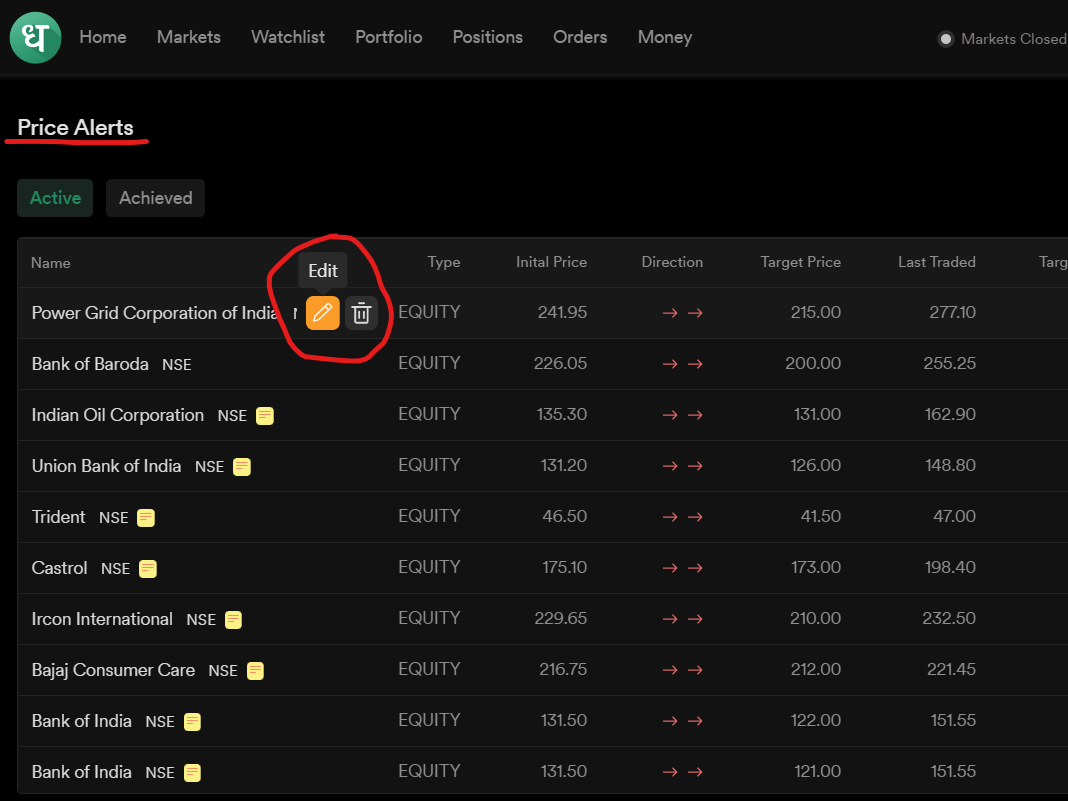Click Bank of India name with target 121.00

(82, 772)
